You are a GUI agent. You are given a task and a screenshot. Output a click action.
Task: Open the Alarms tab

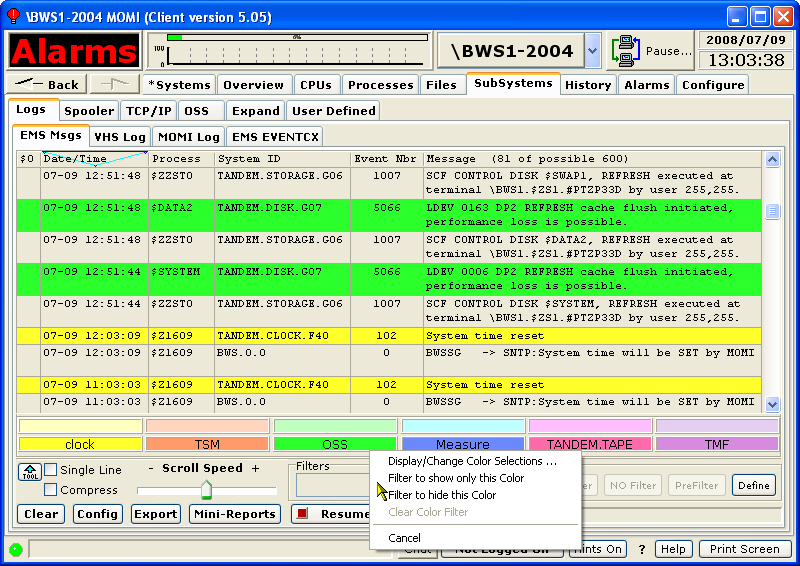coord(646,85)
